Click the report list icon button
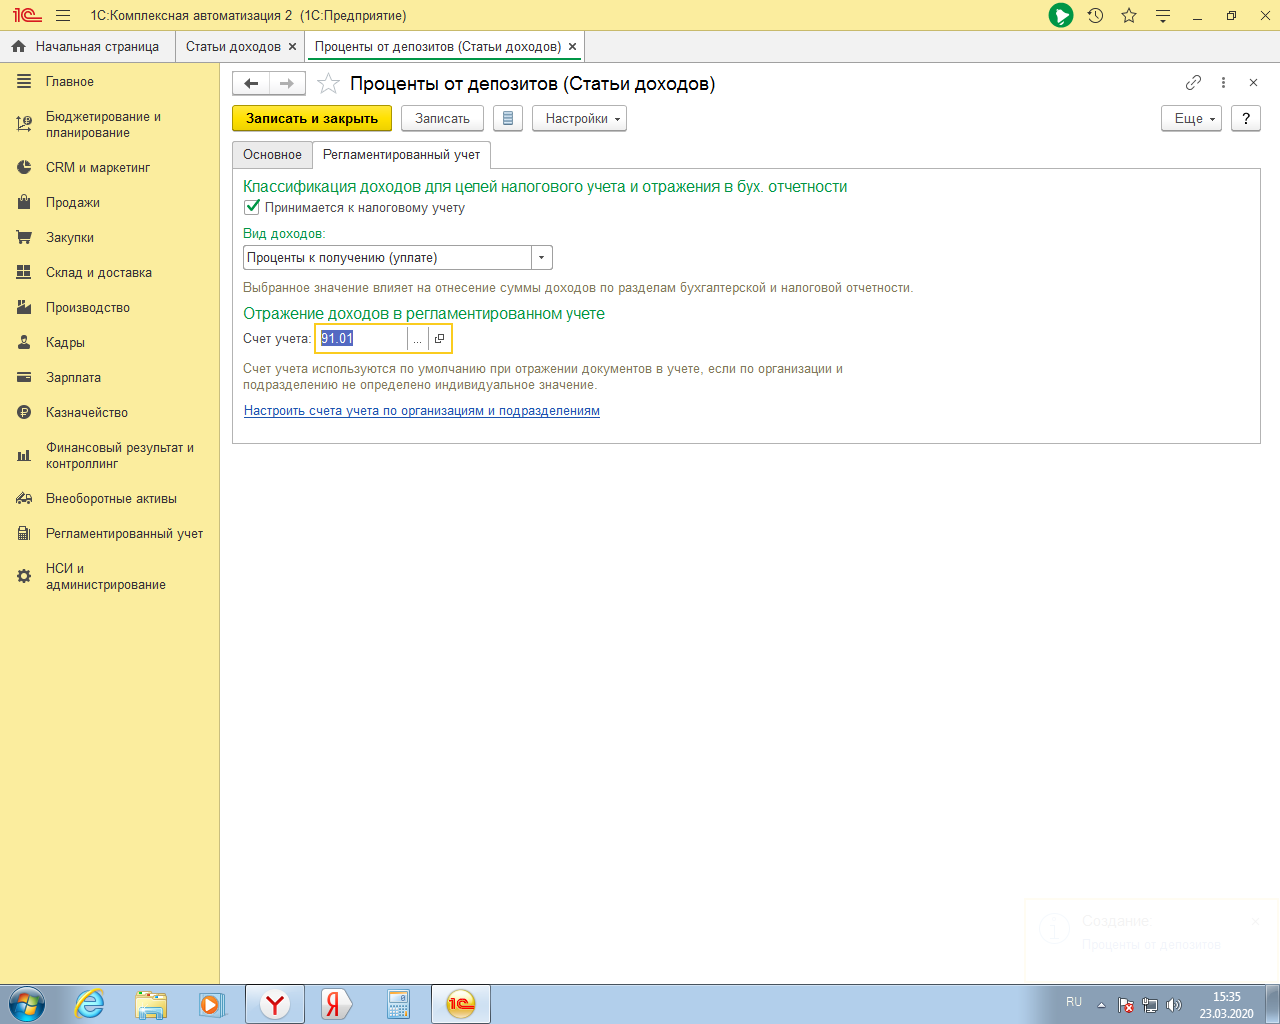1280x1024 pixels. pyautogui.click(x=508, y=118)
